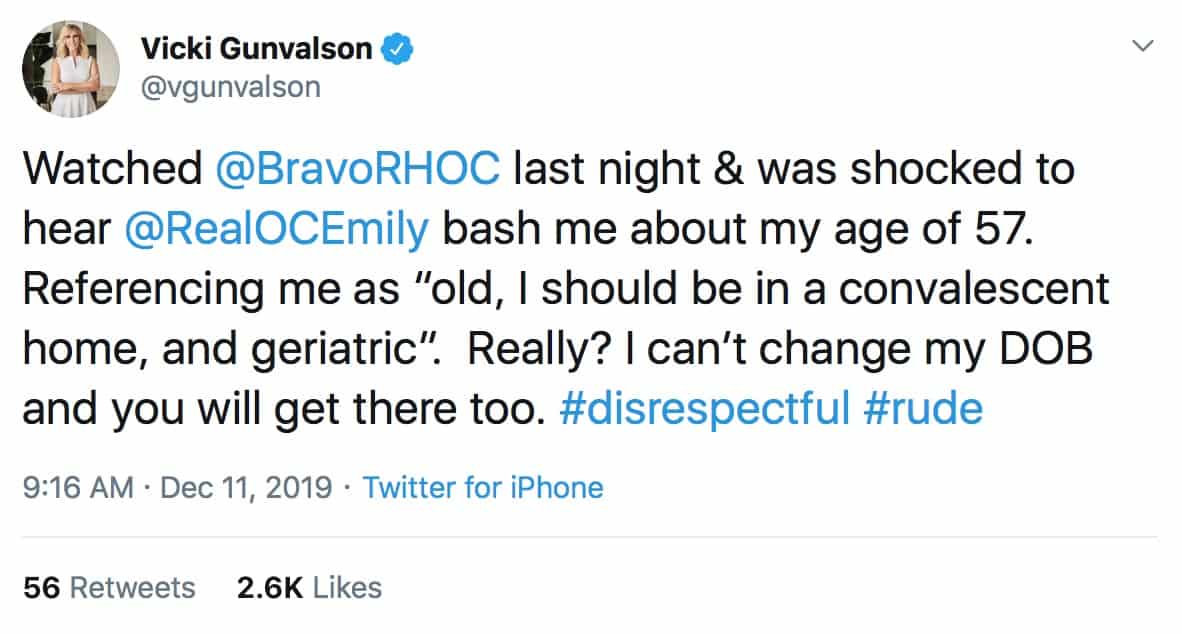1182x634 pixels.
Task: View the 2.6K Likes list
Action: tap(307, 588)
